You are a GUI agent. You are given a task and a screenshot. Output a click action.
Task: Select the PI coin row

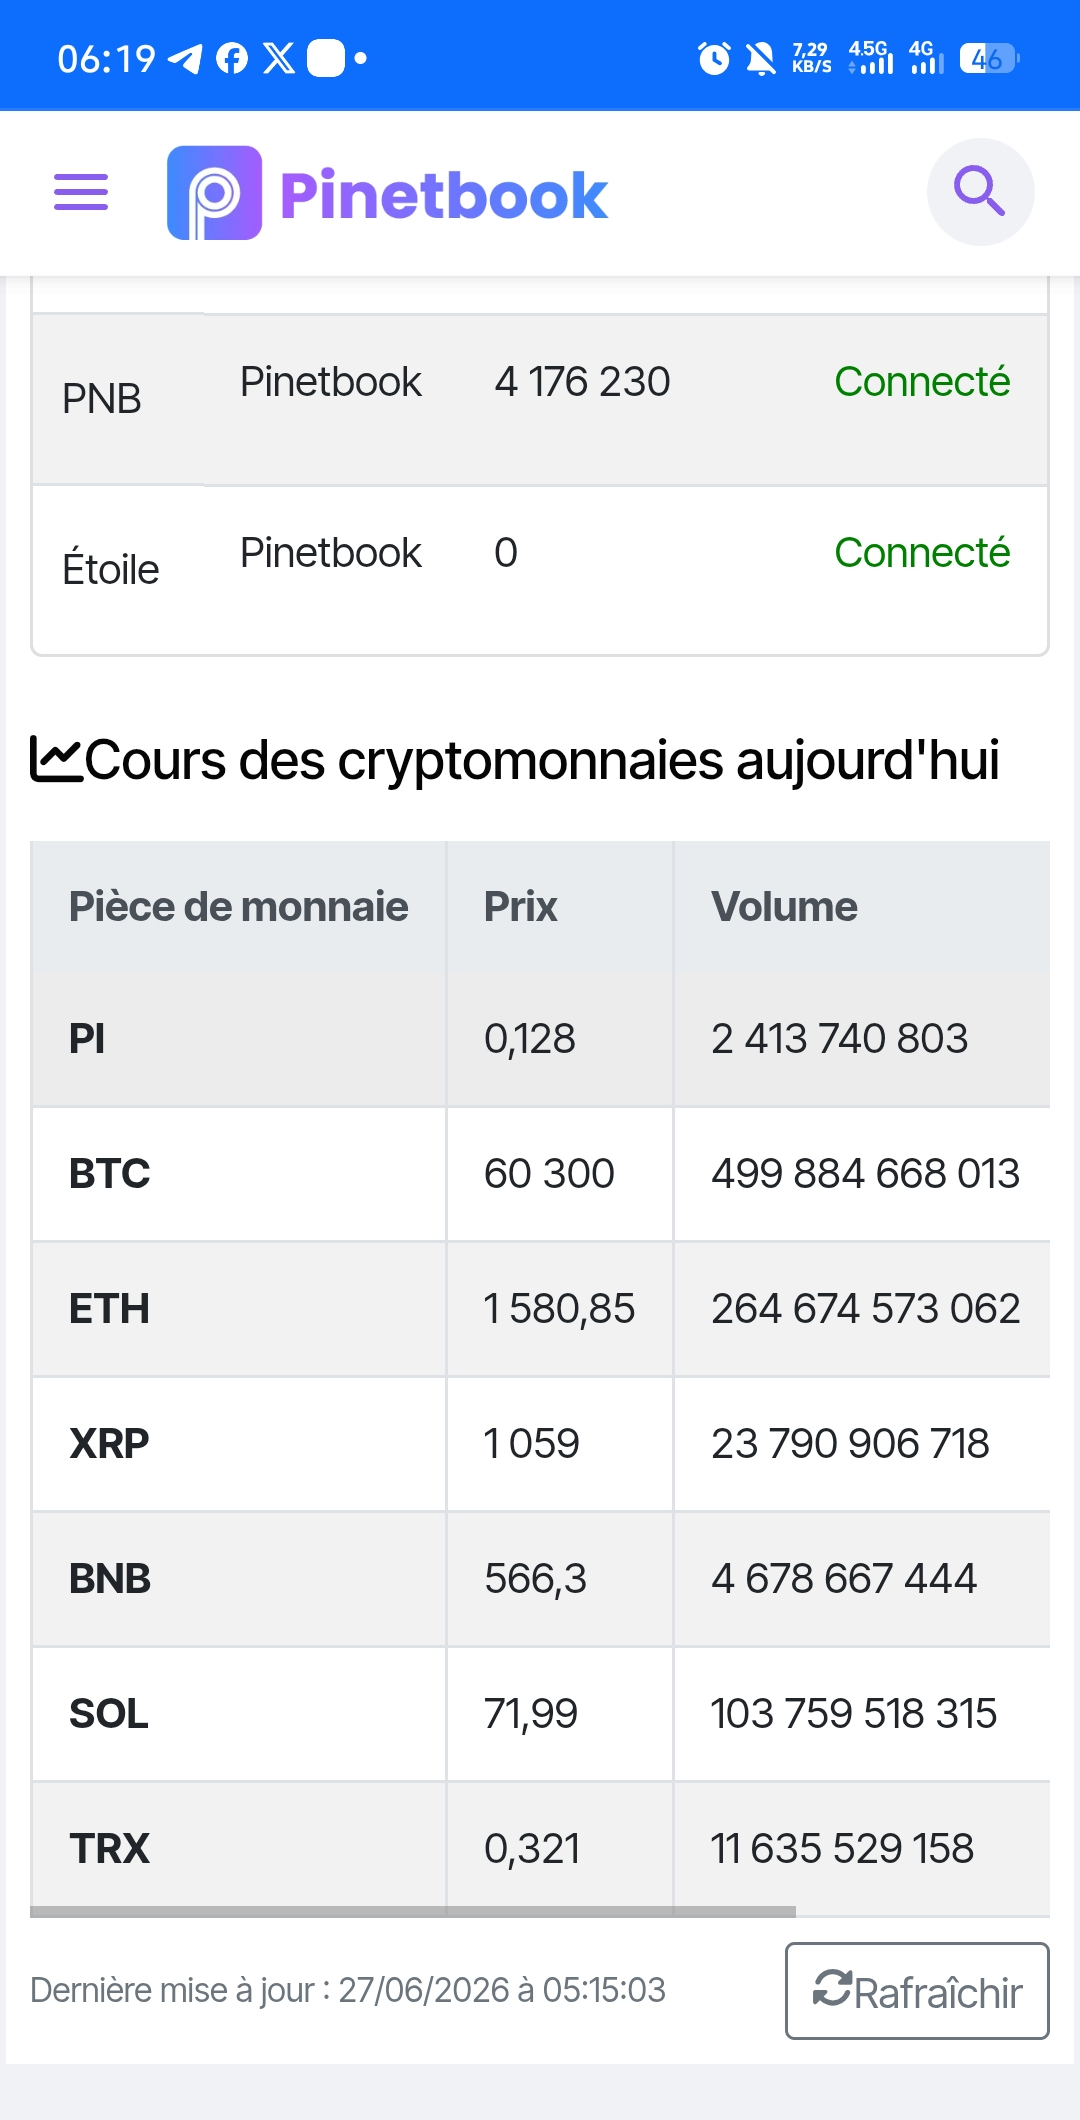[x=540, y=1039]
